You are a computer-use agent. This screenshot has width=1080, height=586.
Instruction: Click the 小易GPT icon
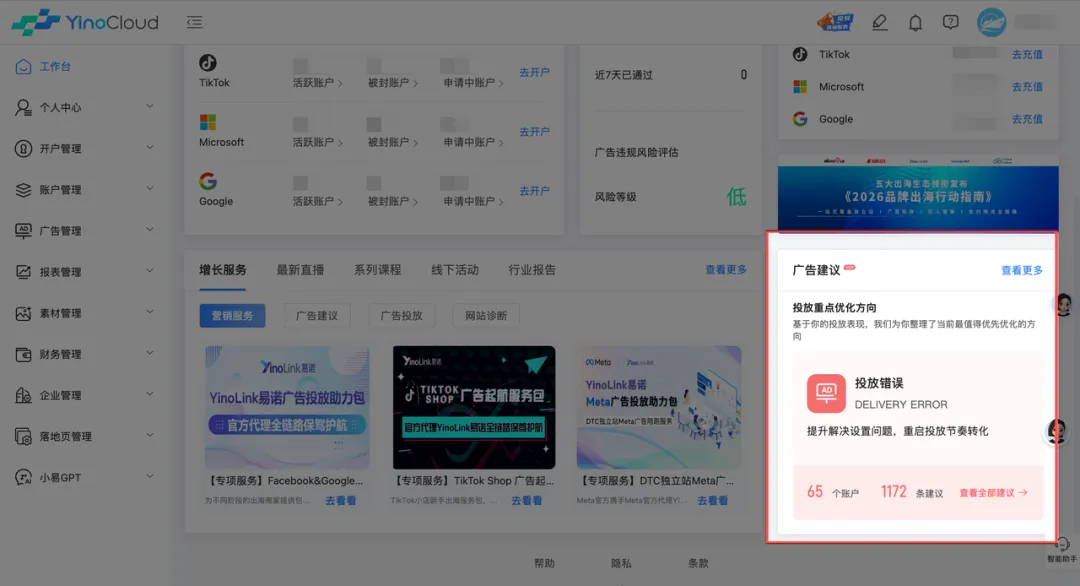pos(23,477)
